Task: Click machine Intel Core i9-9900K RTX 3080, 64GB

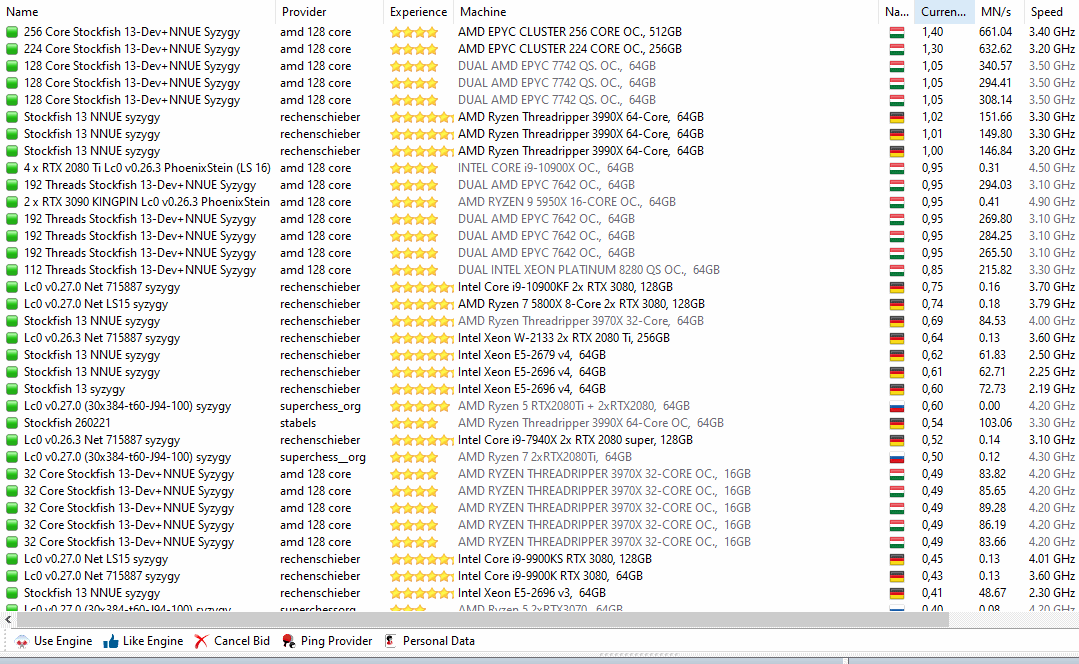Action: (x=551, y=576)
